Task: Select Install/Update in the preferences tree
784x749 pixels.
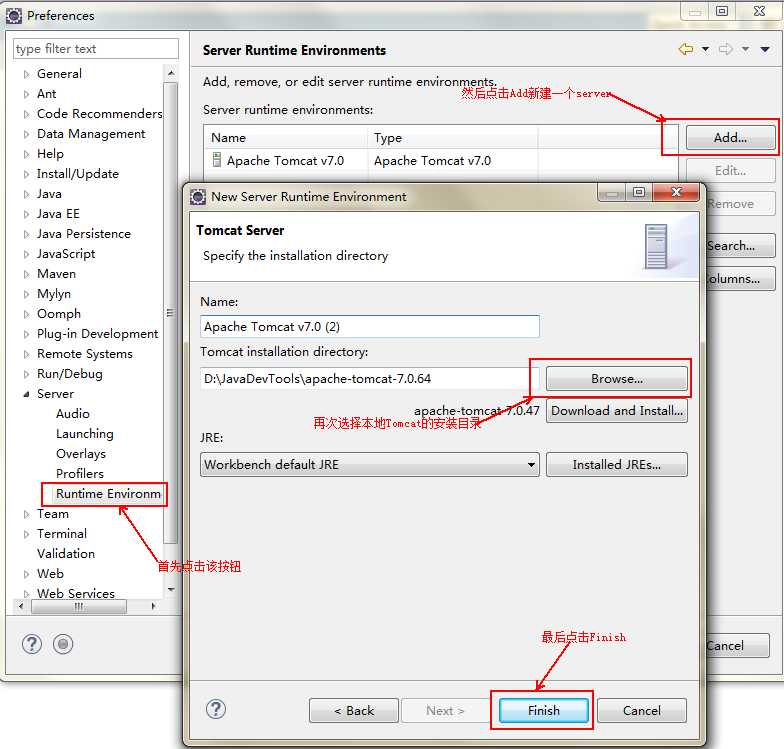Action: click(78, 174)
